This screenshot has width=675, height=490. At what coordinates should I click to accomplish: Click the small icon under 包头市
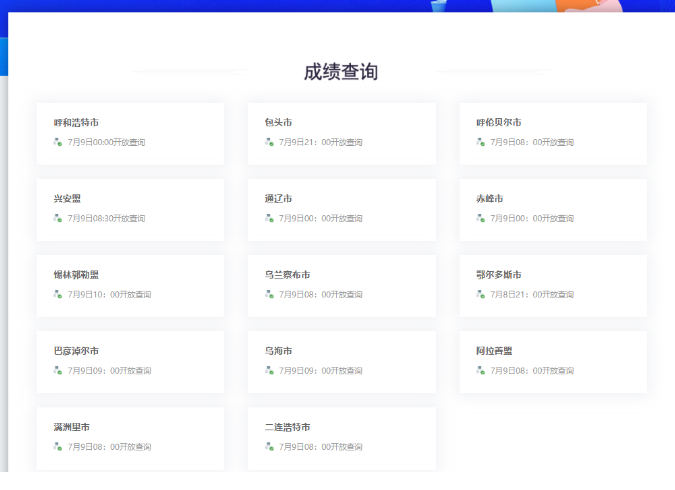click(269, 142)
